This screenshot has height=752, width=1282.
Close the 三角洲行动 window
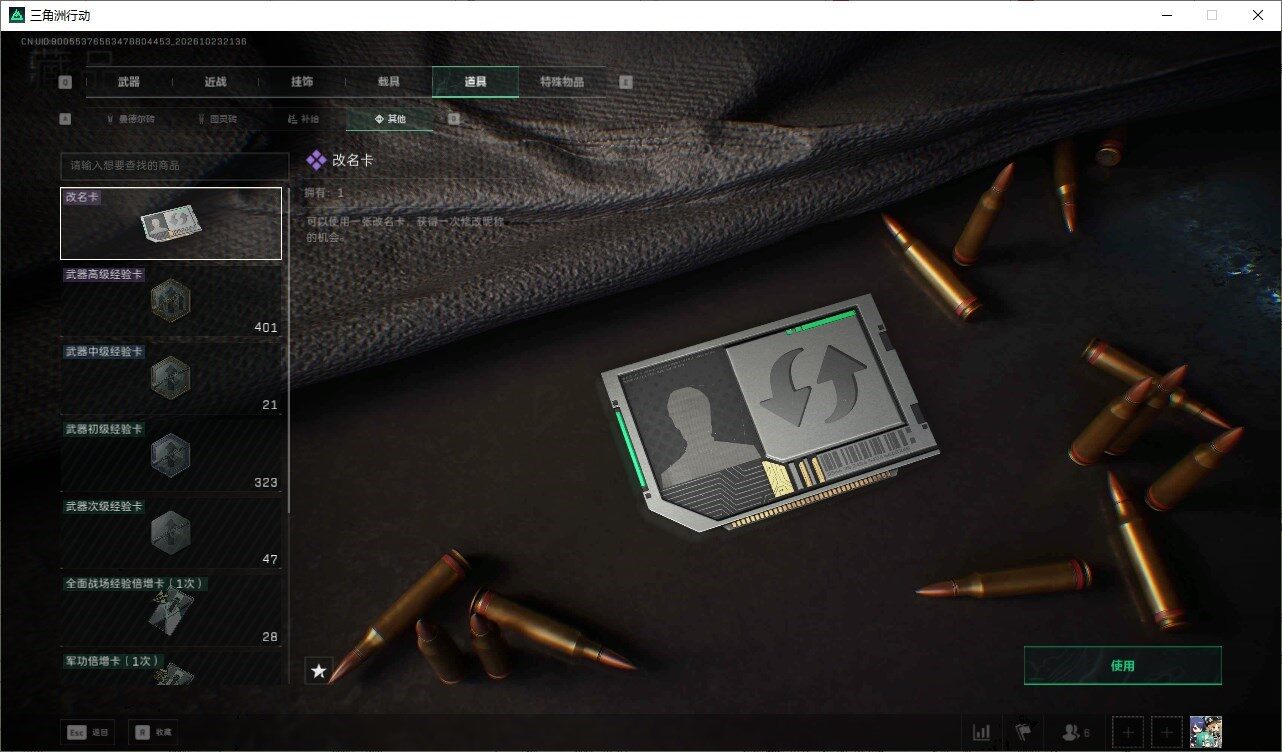point(1258,15)
